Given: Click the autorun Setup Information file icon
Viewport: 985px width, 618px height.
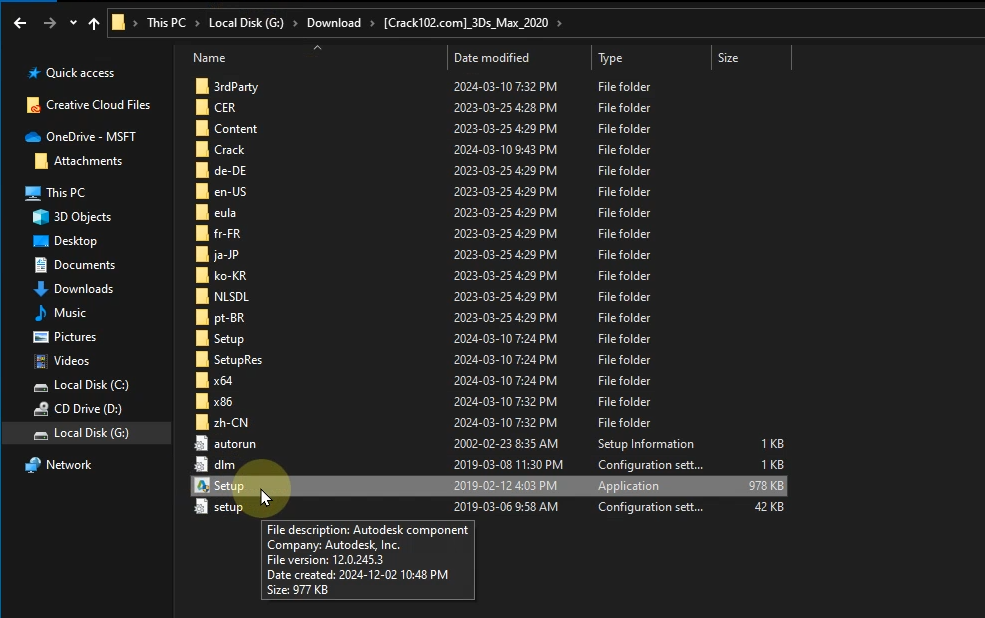Looking at the screenshot, I should (x=202, y=444).
